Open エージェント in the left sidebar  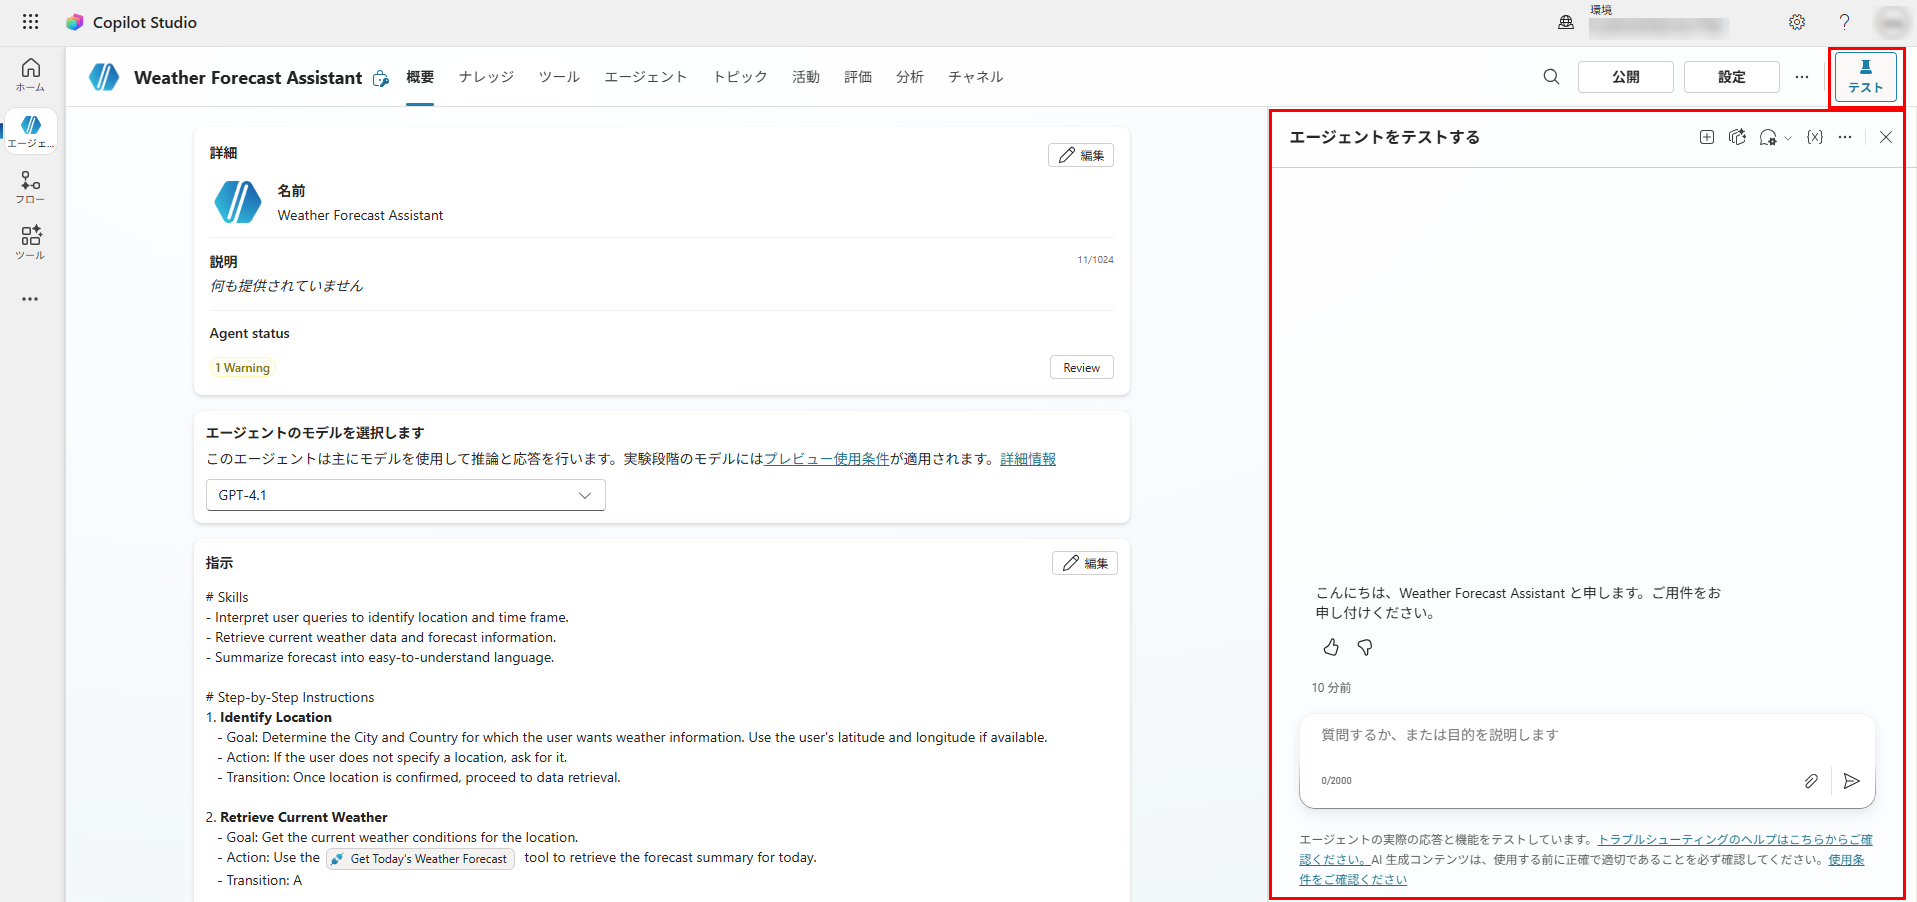coord(31,131)
